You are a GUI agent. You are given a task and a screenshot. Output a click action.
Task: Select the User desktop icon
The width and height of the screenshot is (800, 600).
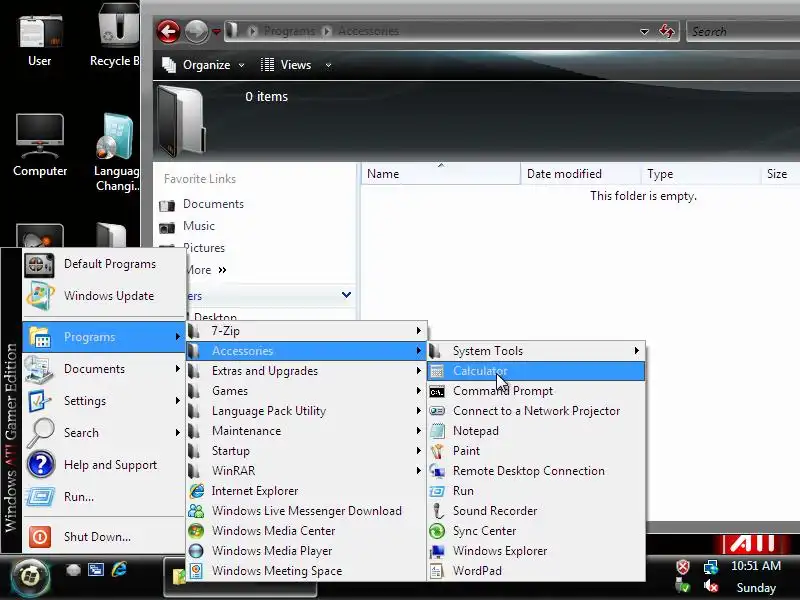coord(40,41)
